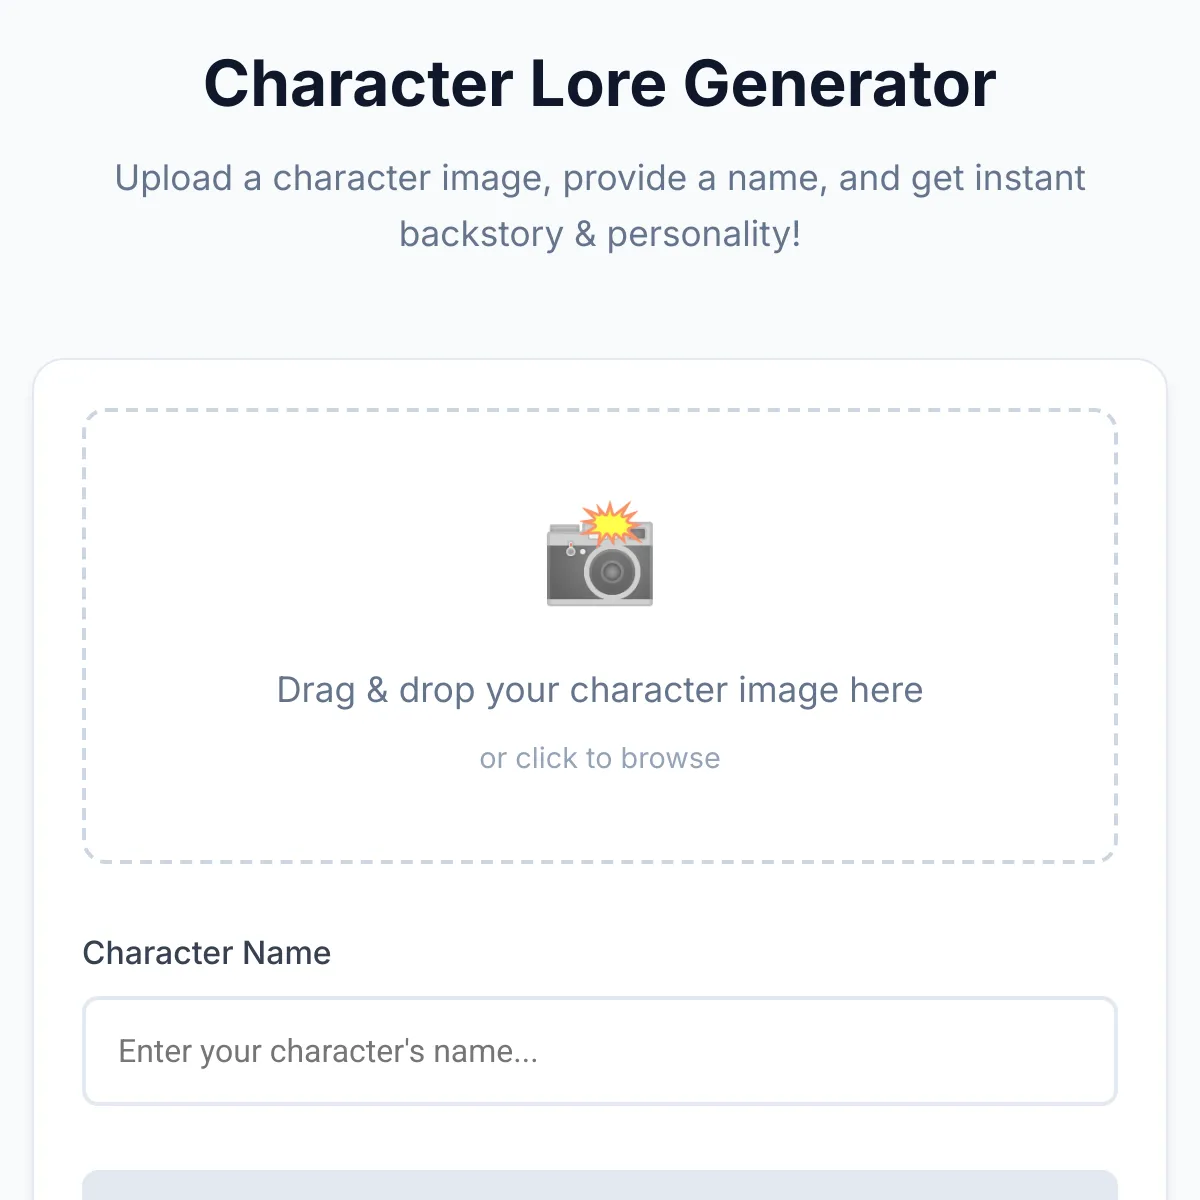This screenshot has width=1200, height=1200.
Task: Click the grey action bar below the name field
Action: coord(600,1185)
